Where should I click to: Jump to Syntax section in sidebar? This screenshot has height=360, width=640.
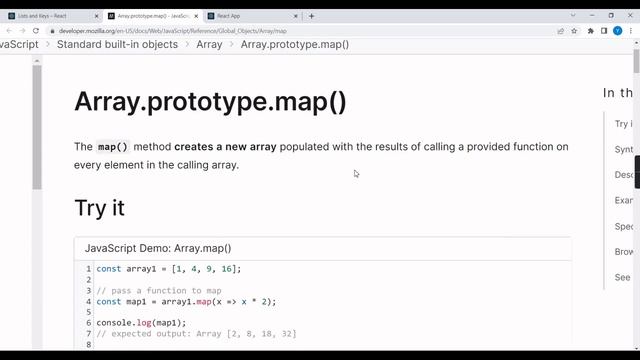coord(624,149)
